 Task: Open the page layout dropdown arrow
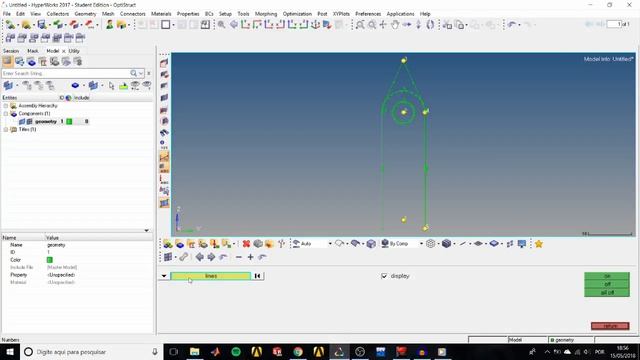tap(173, 25)
